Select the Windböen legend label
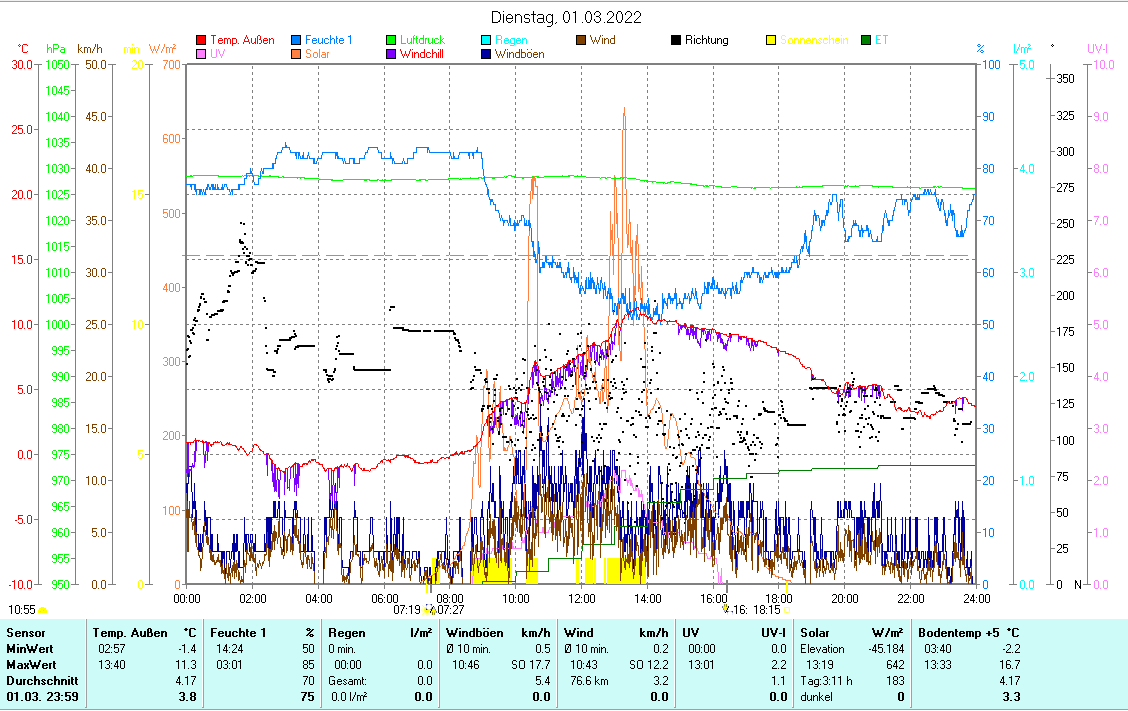1128x711 pixels. coord(519,54)
